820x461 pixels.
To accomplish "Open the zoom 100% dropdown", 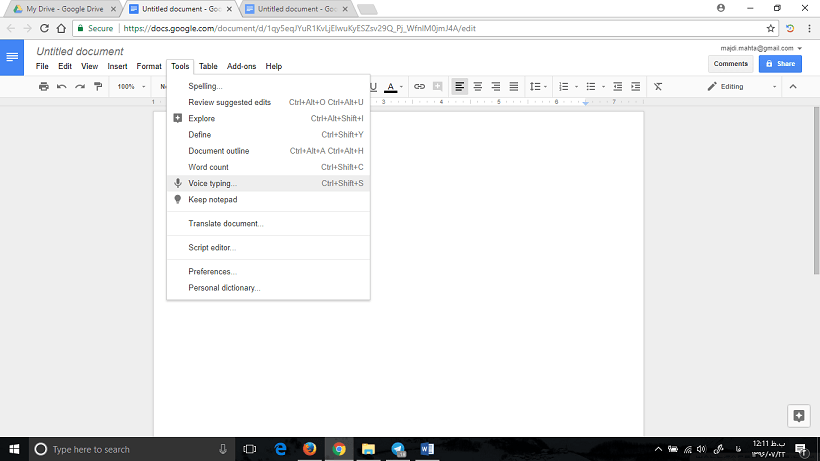I will (129, 87).
